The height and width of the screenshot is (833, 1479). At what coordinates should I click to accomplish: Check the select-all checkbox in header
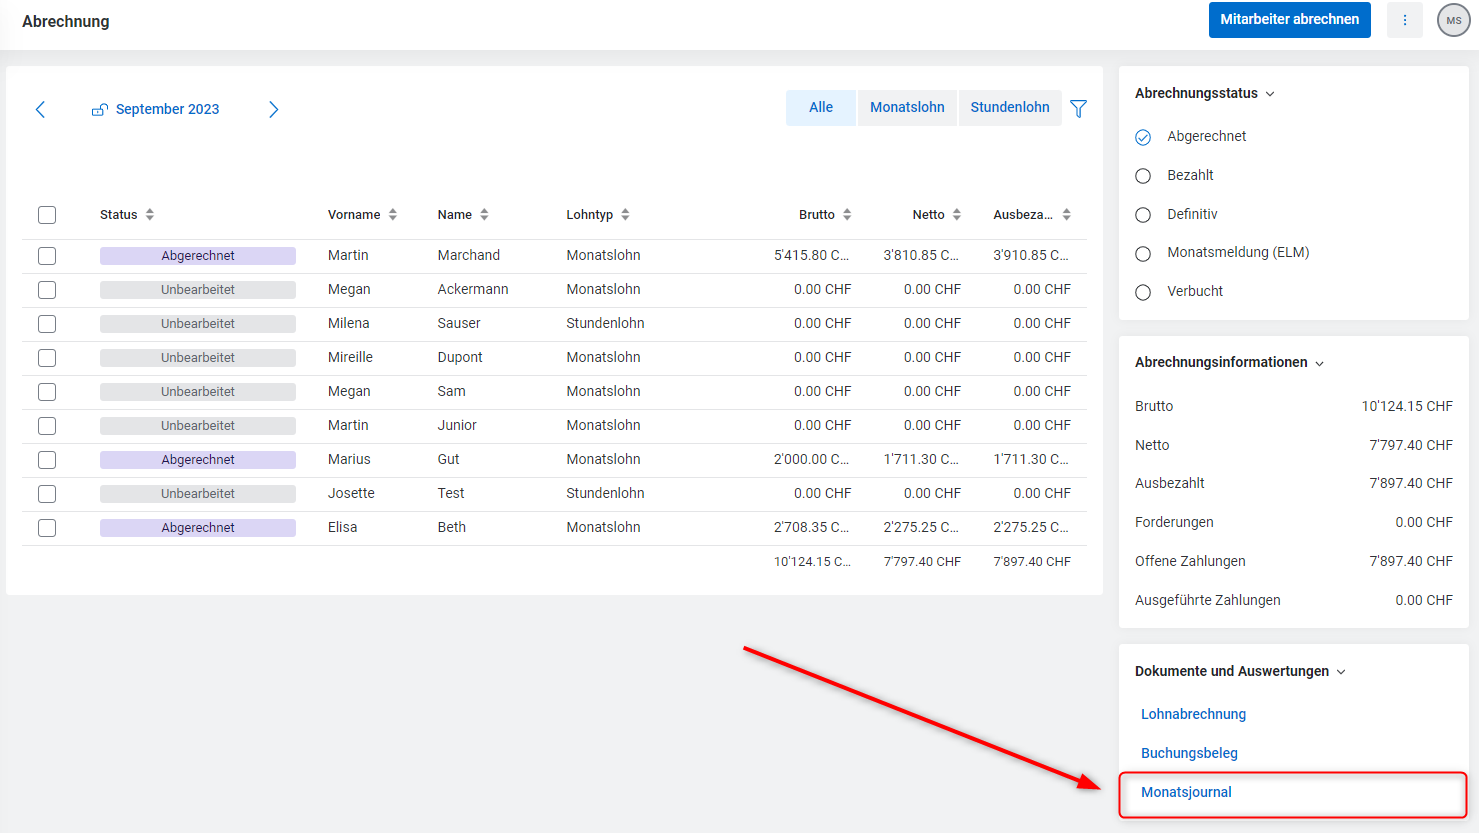[47, 215]
